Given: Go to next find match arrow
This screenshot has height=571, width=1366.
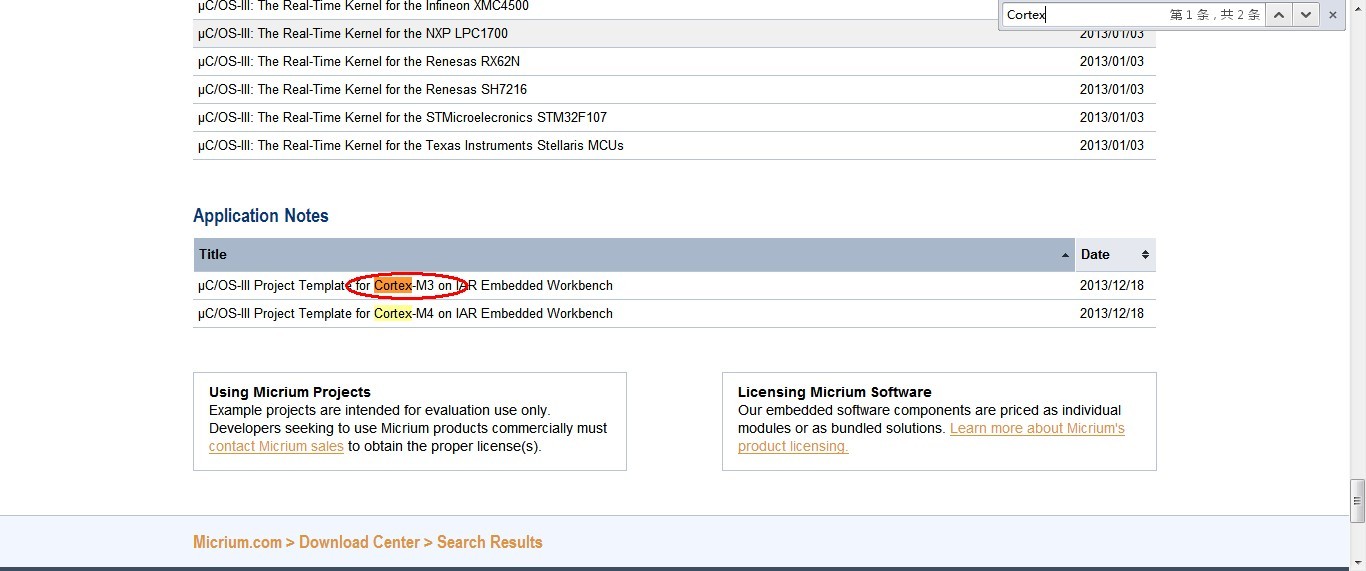Looking at the screenshot, I should coord(1305,15).
